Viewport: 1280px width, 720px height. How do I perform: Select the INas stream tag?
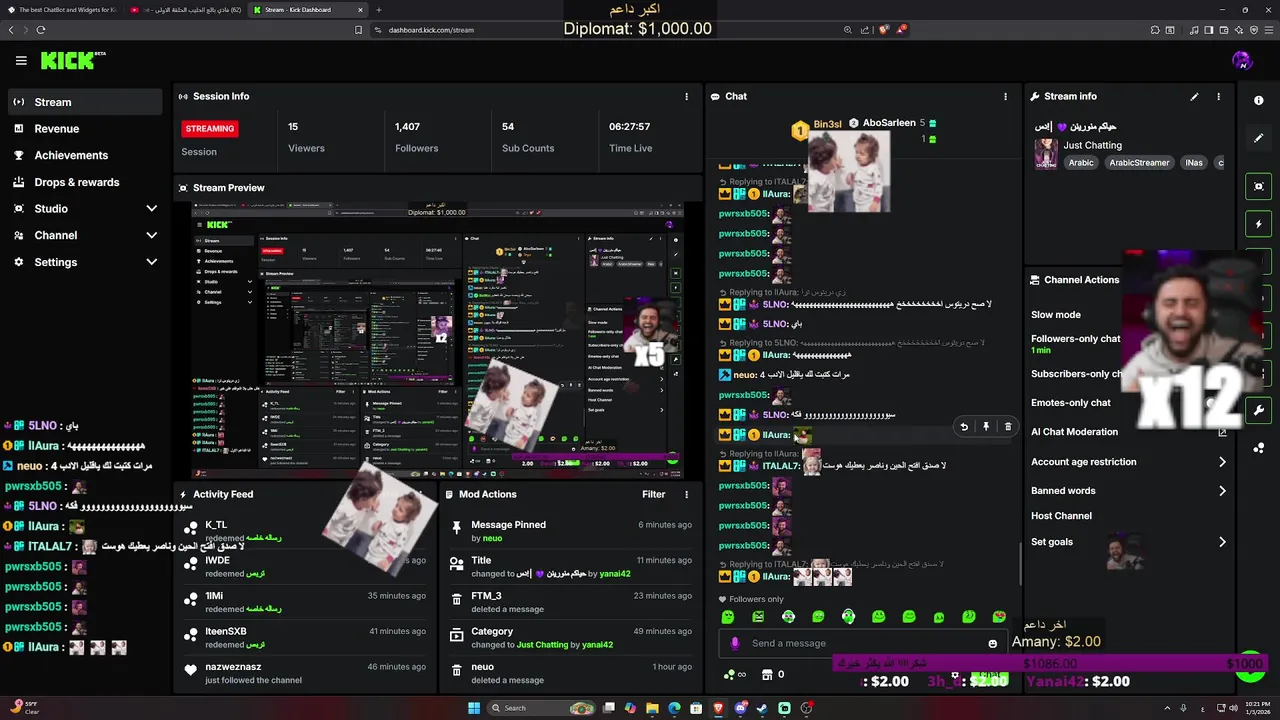1193,163
